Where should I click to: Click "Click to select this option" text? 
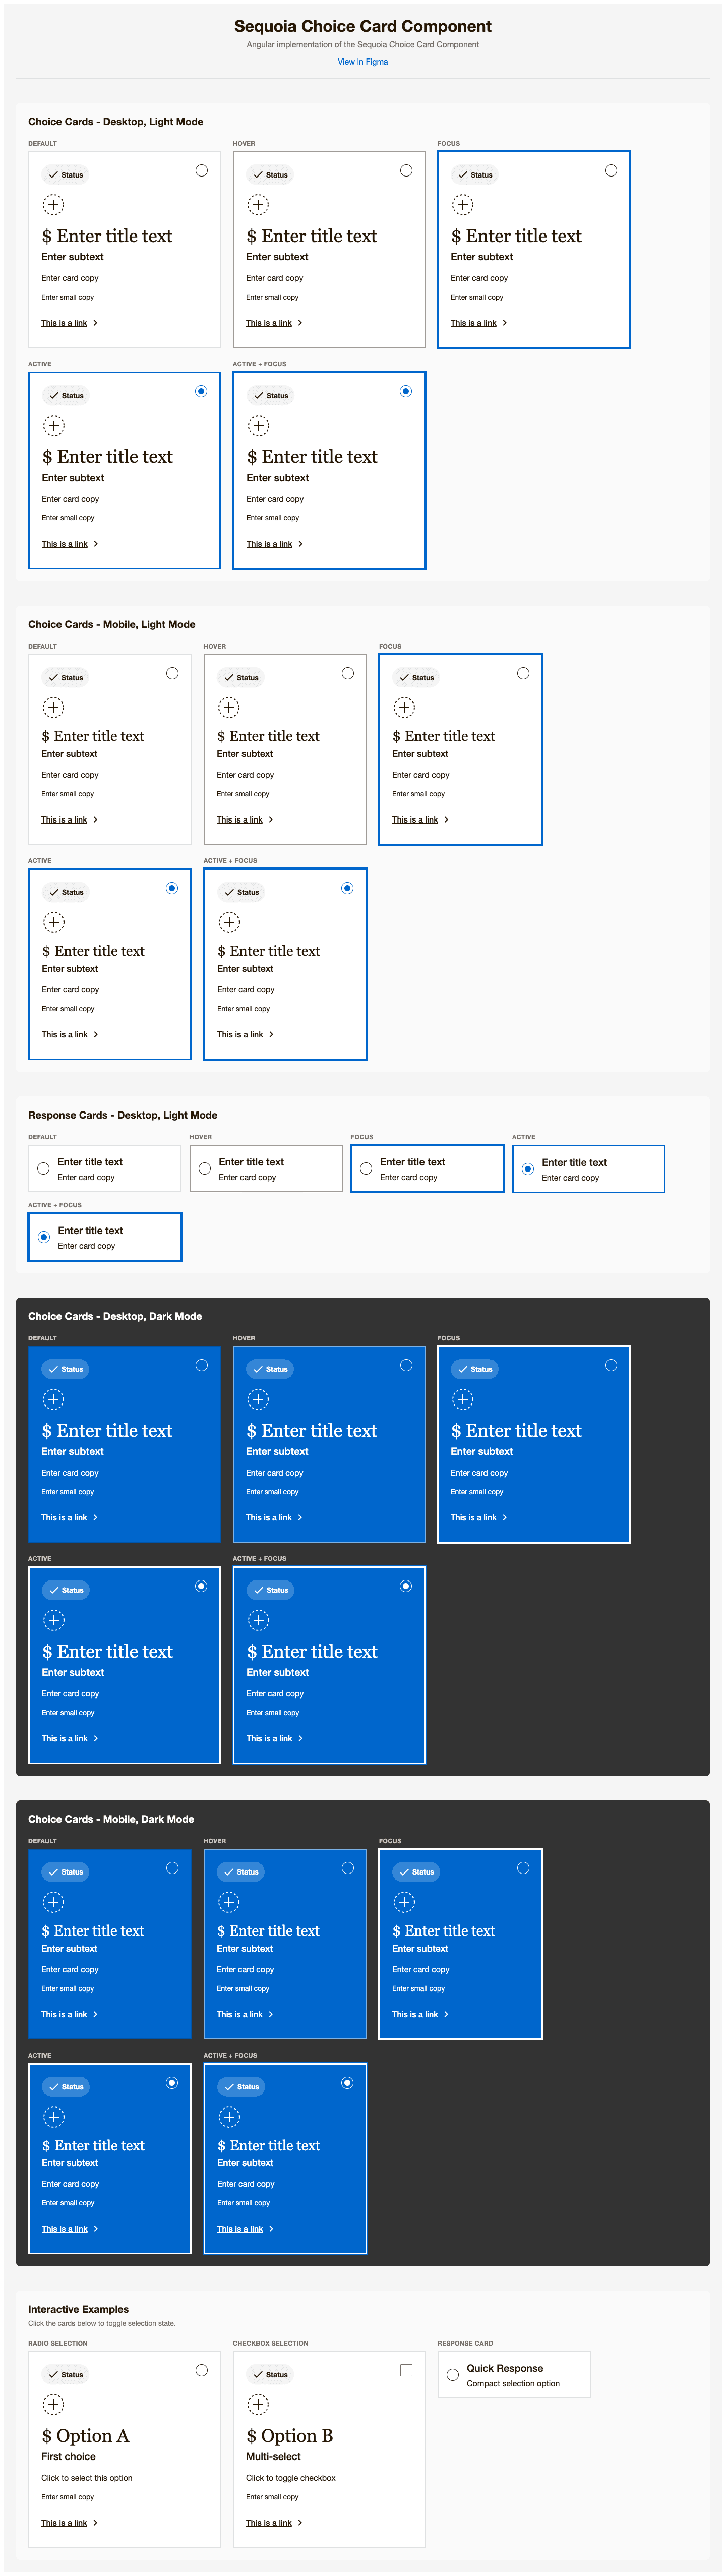(x=87, y=2478)
